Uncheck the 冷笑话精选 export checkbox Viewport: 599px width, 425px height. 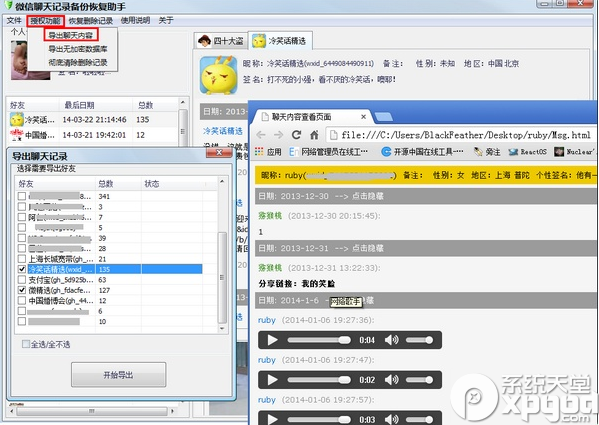coord(22,269)
